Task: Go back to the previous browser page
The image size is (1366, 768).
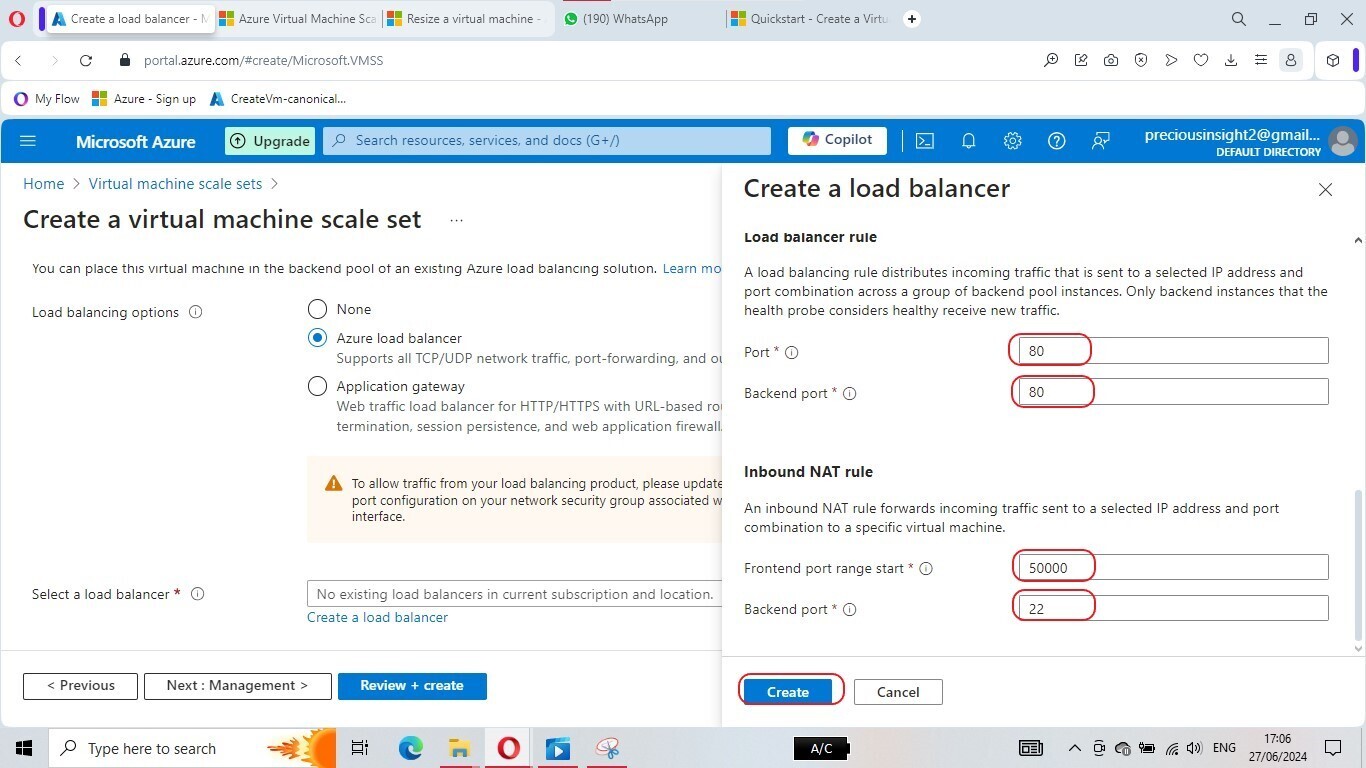Action: (x=18, y=60)
